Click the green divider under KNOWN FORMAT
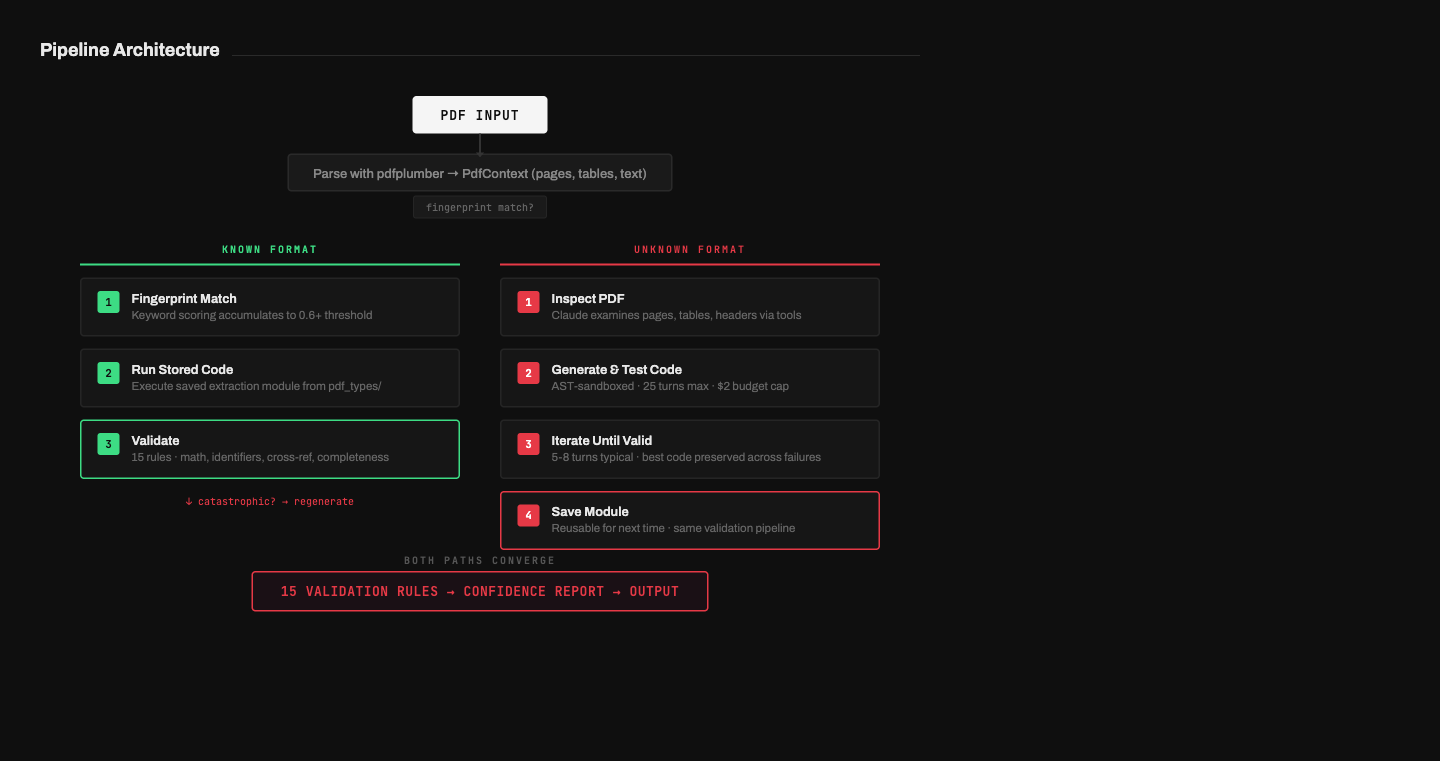Screen dimensions: 1440x761 [269, 262]
